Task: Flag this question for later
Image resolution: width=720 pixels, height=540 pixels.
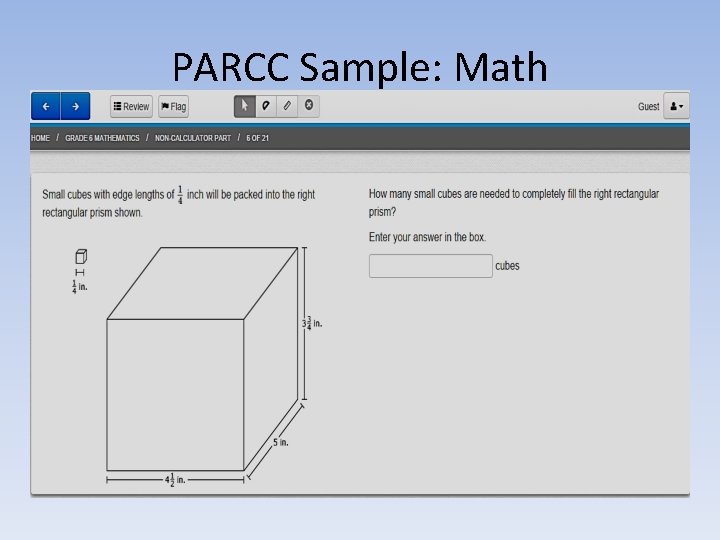Action: [x=174, y=107]
